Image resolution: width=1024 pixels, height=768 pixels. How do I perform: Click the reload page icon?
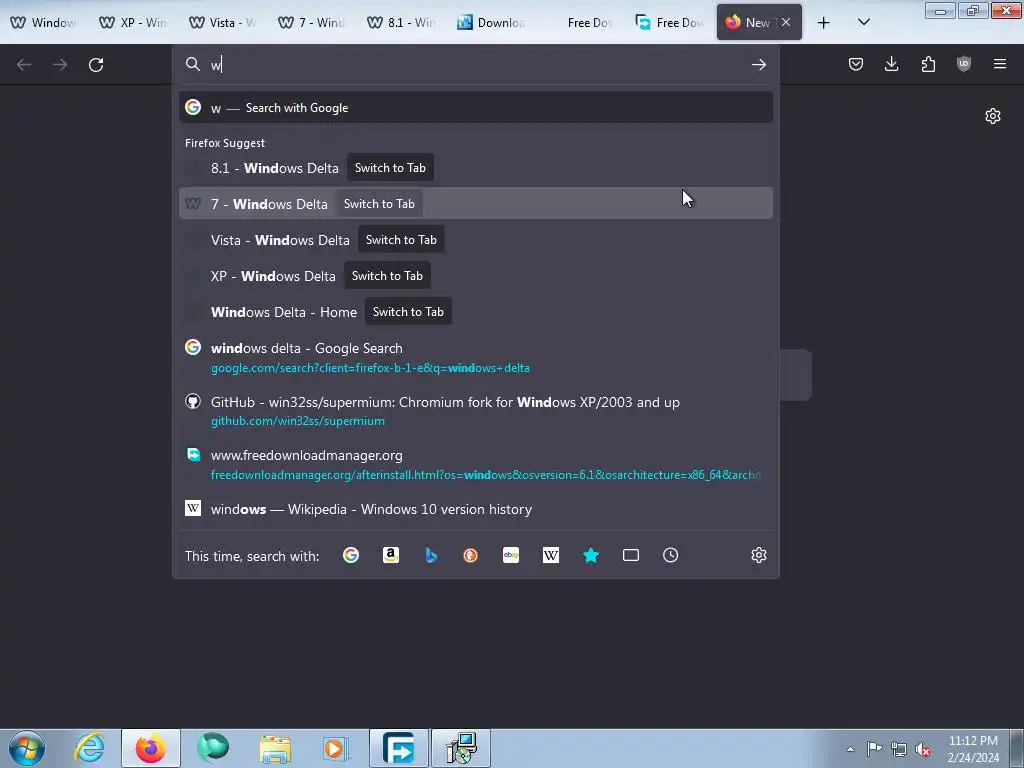coord(96,65)
